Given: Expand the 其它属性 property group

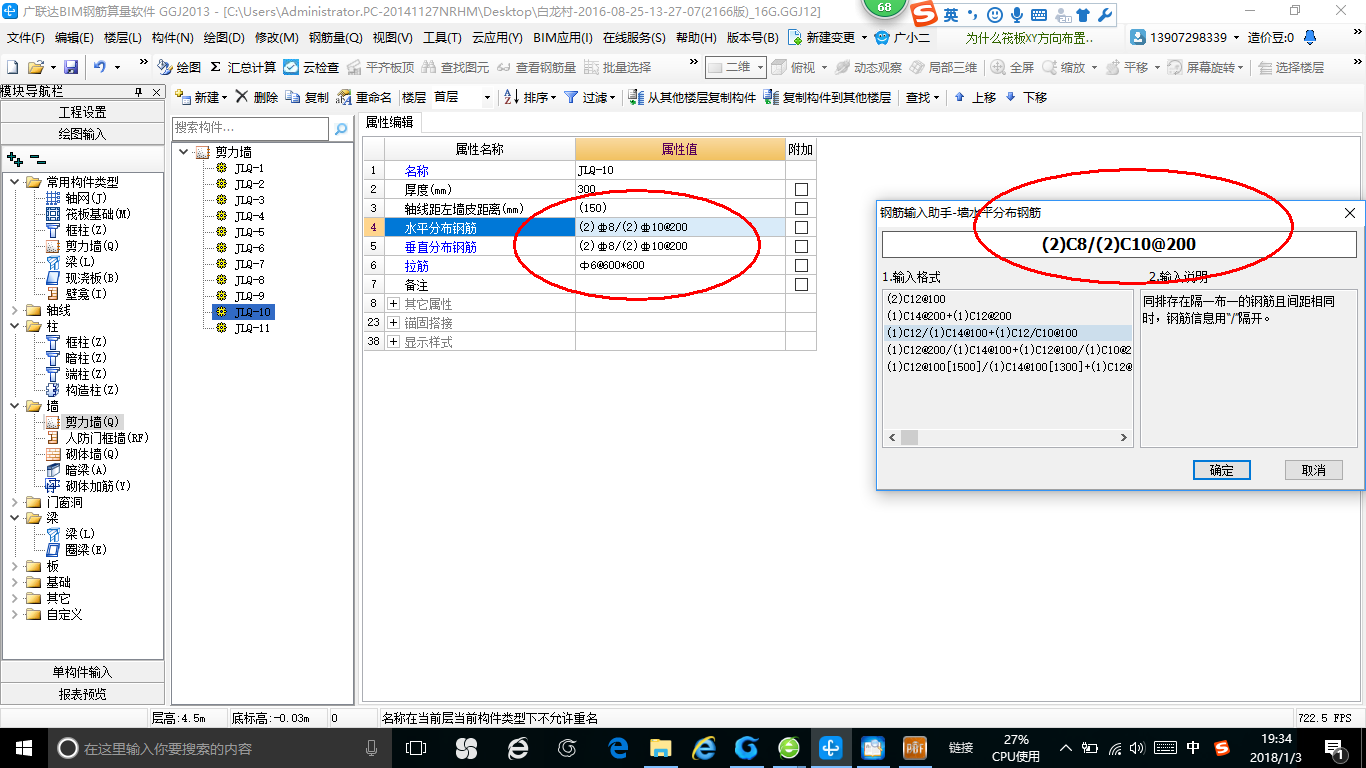Looking at the screenshot, I should [393, 303].
